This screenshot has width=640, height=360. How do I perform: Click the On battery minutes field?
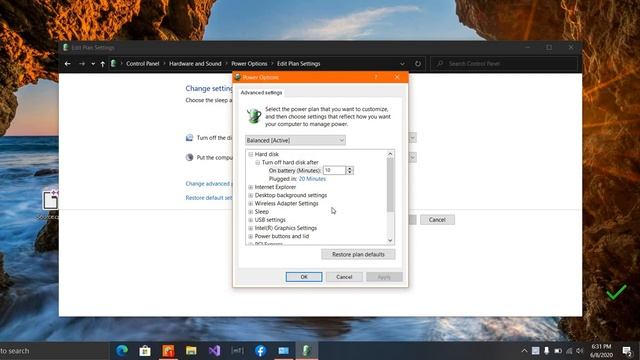coord(334,170)
